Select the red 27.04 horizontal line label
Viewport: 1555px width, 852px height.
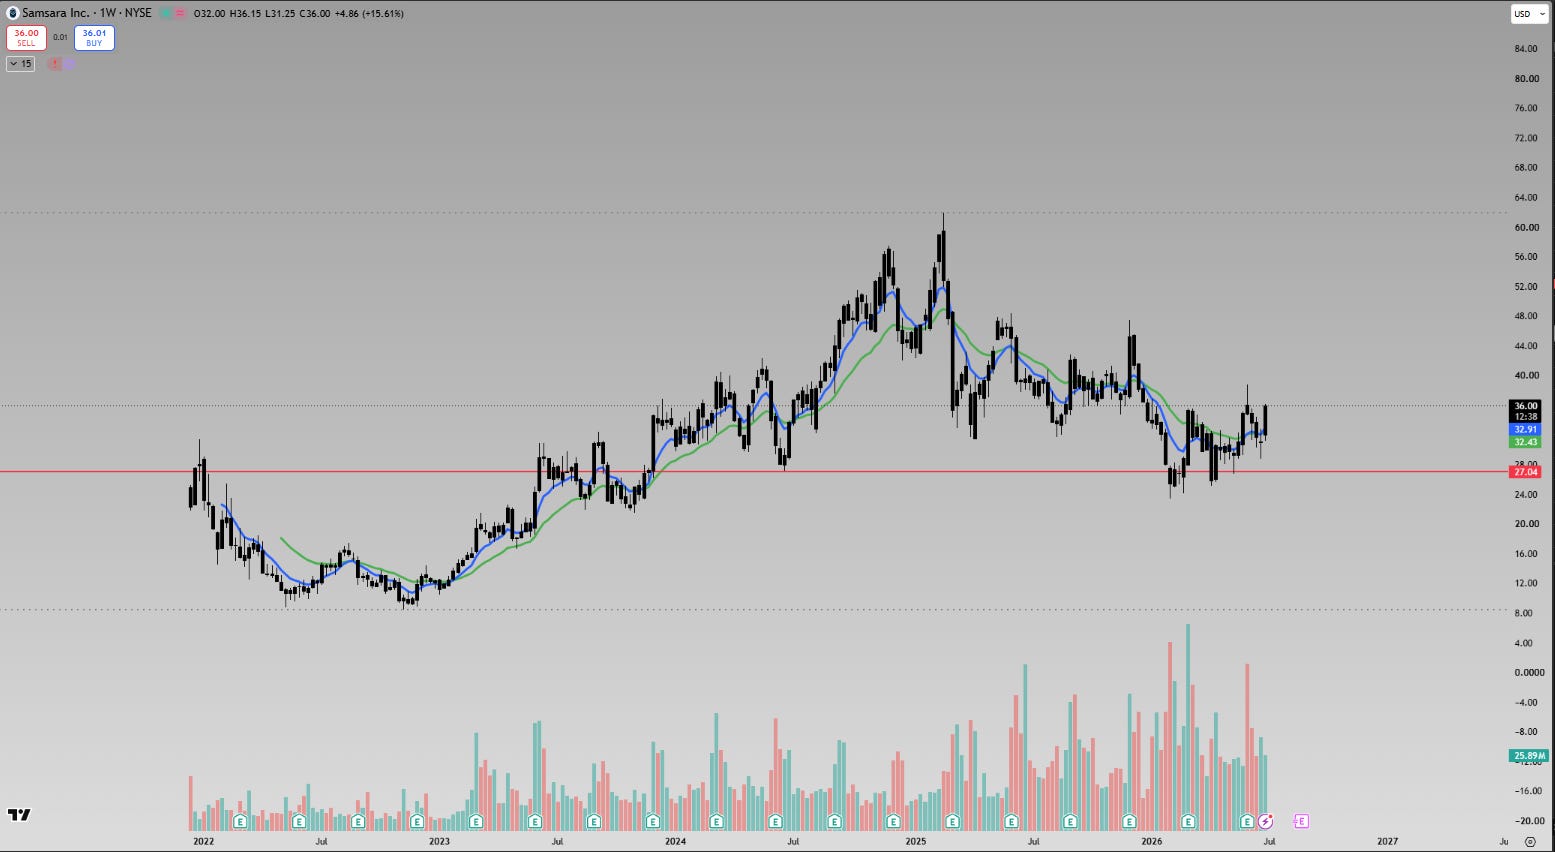pyautogui.click(x=1525, y=472)
